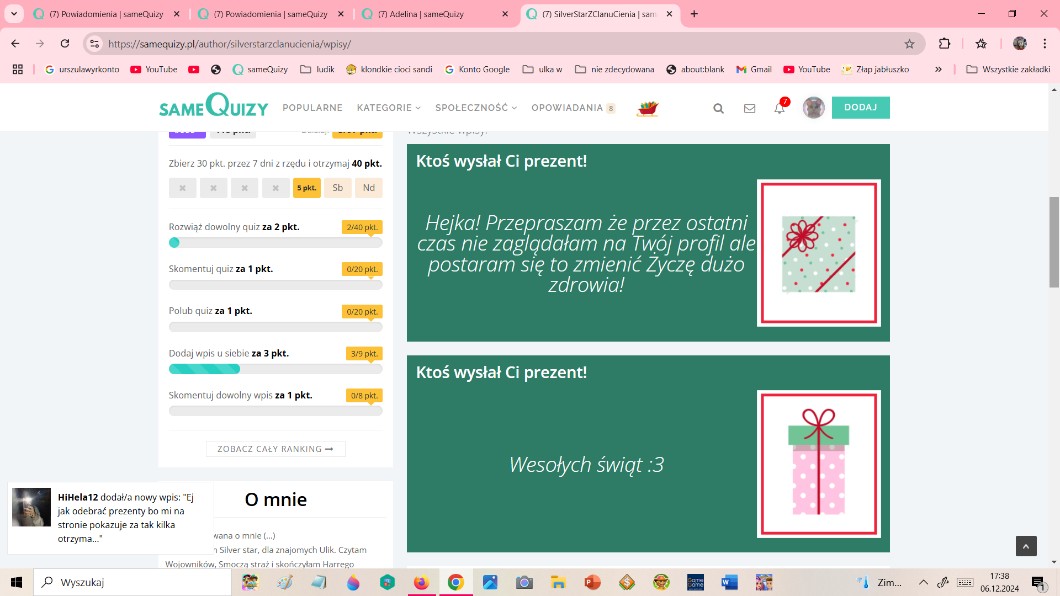Screen dimensions: 1060x596
Task: Click the pink polka-dot gift image
Action: pyautogui.click(x=818, y=463)
